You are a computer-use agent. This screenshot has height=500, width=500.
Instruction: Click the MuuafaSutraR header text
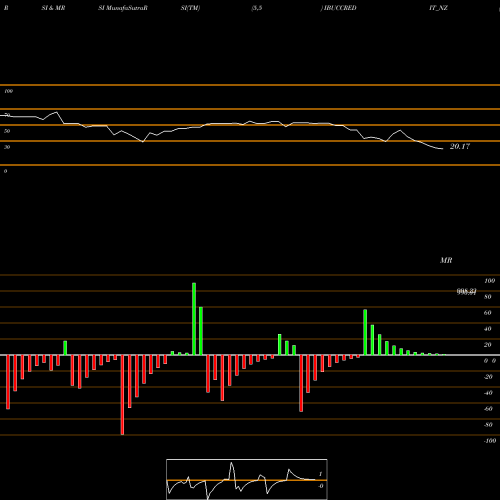click(127, 8)
